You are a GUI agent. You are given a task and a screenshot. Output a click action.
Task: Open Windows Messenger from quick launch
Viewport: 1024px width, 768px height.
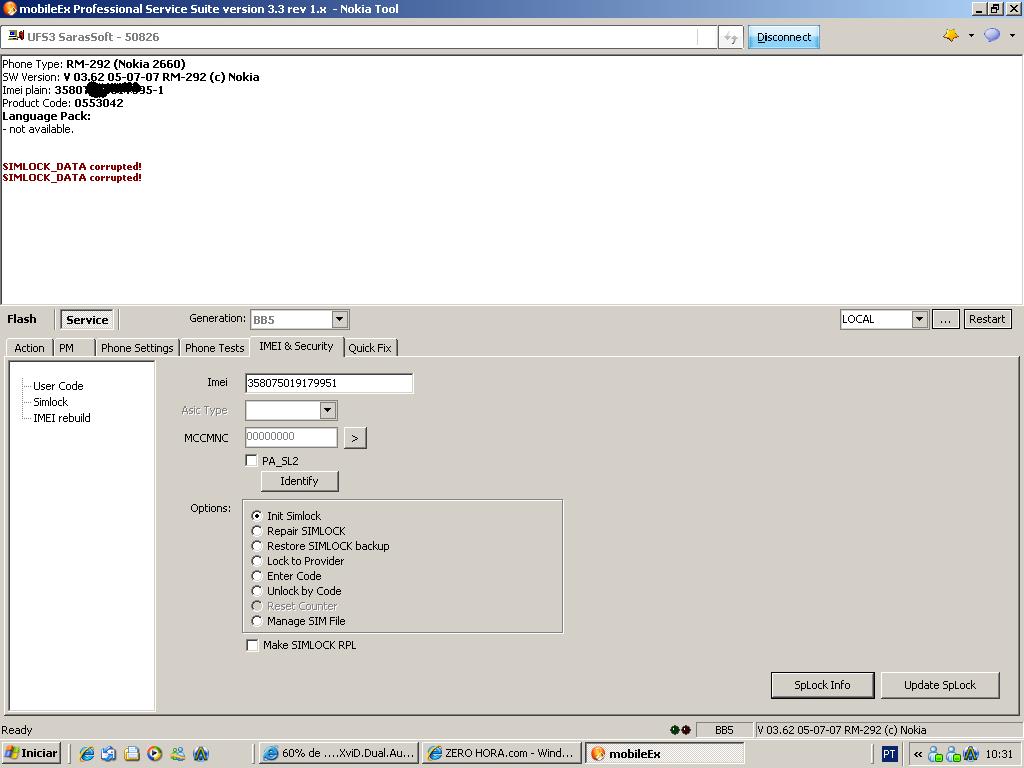178,754
